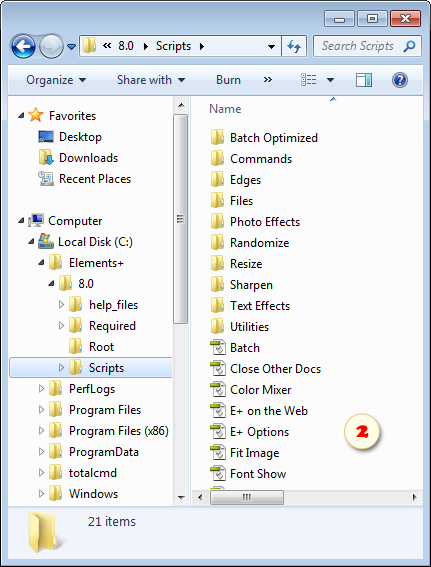431x567 pixels.
Task: Click the refresh arrows next to address bar
Action: tap(294, 46)
